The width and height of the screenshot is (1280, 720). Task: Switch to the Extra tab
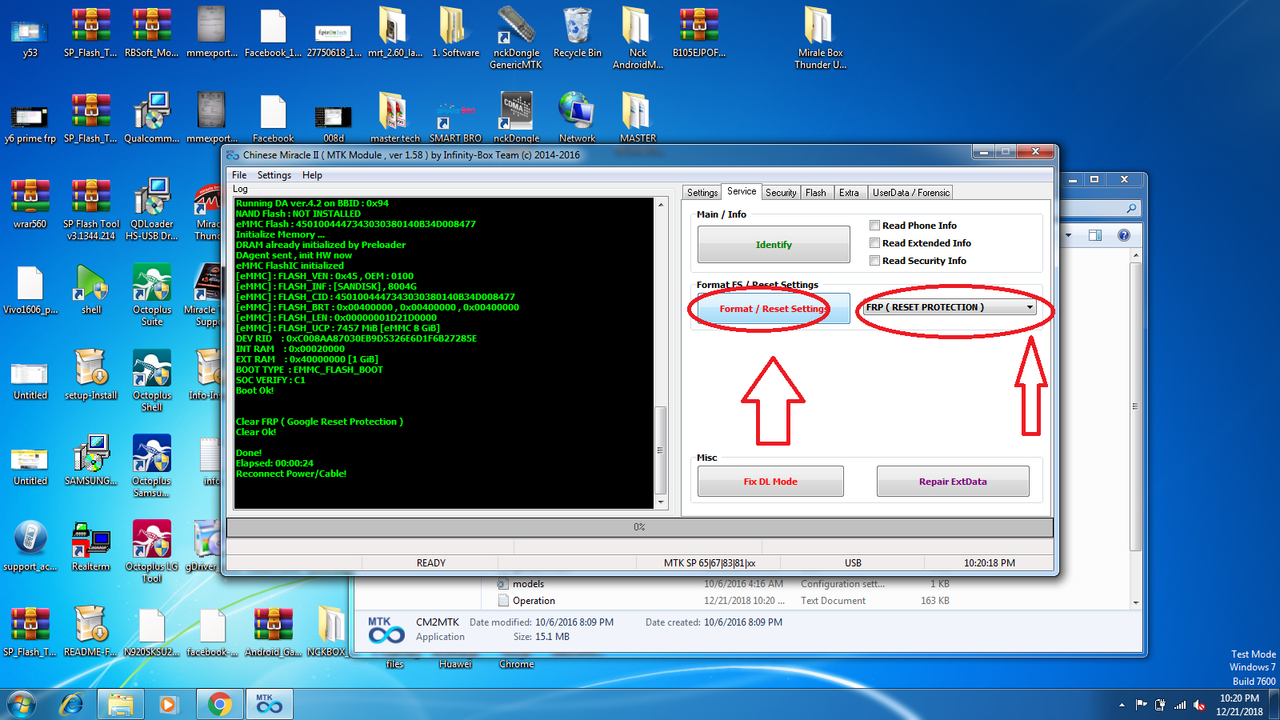(849, 192)
